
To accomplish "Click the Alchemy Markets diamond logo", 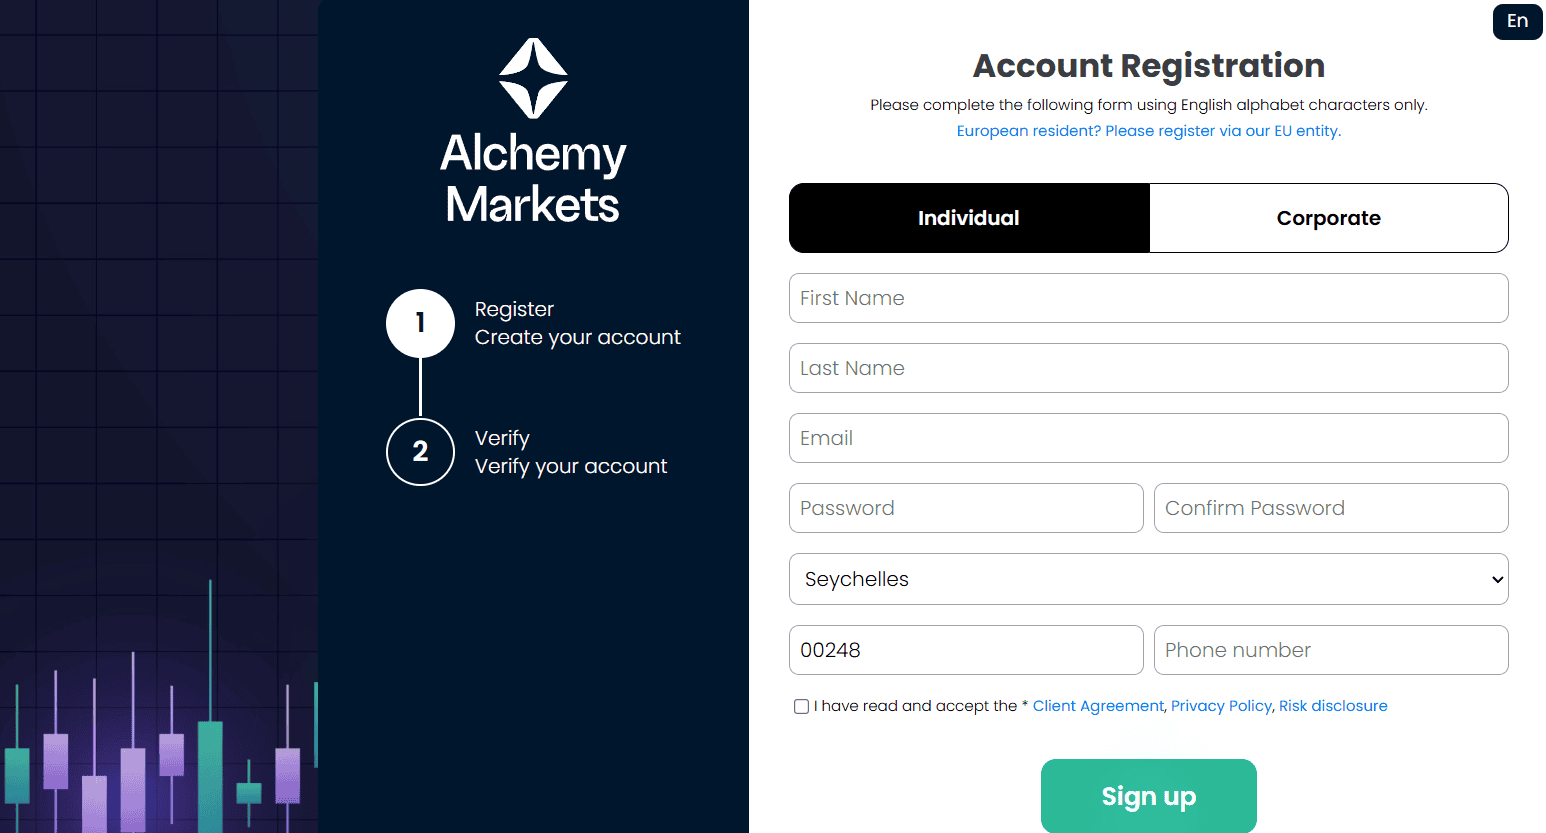I will (533, 77).
